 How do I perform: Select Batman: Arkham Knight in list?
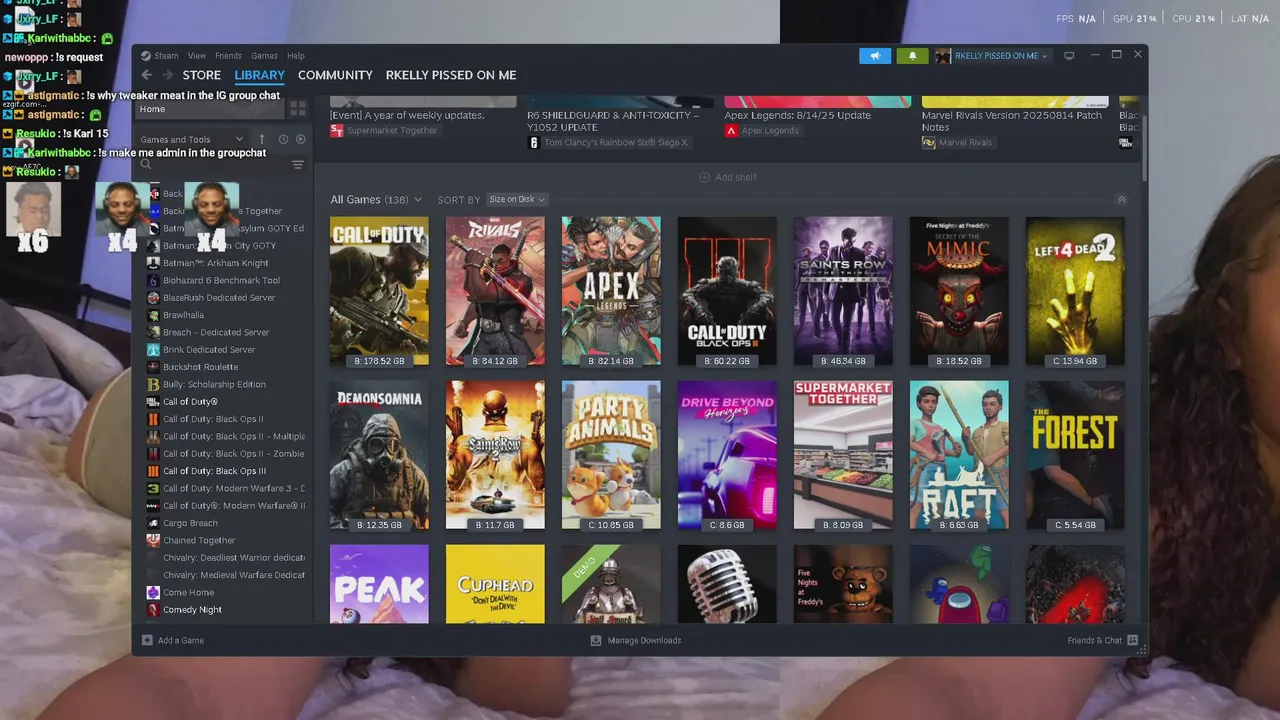click(x=216, y=263)
